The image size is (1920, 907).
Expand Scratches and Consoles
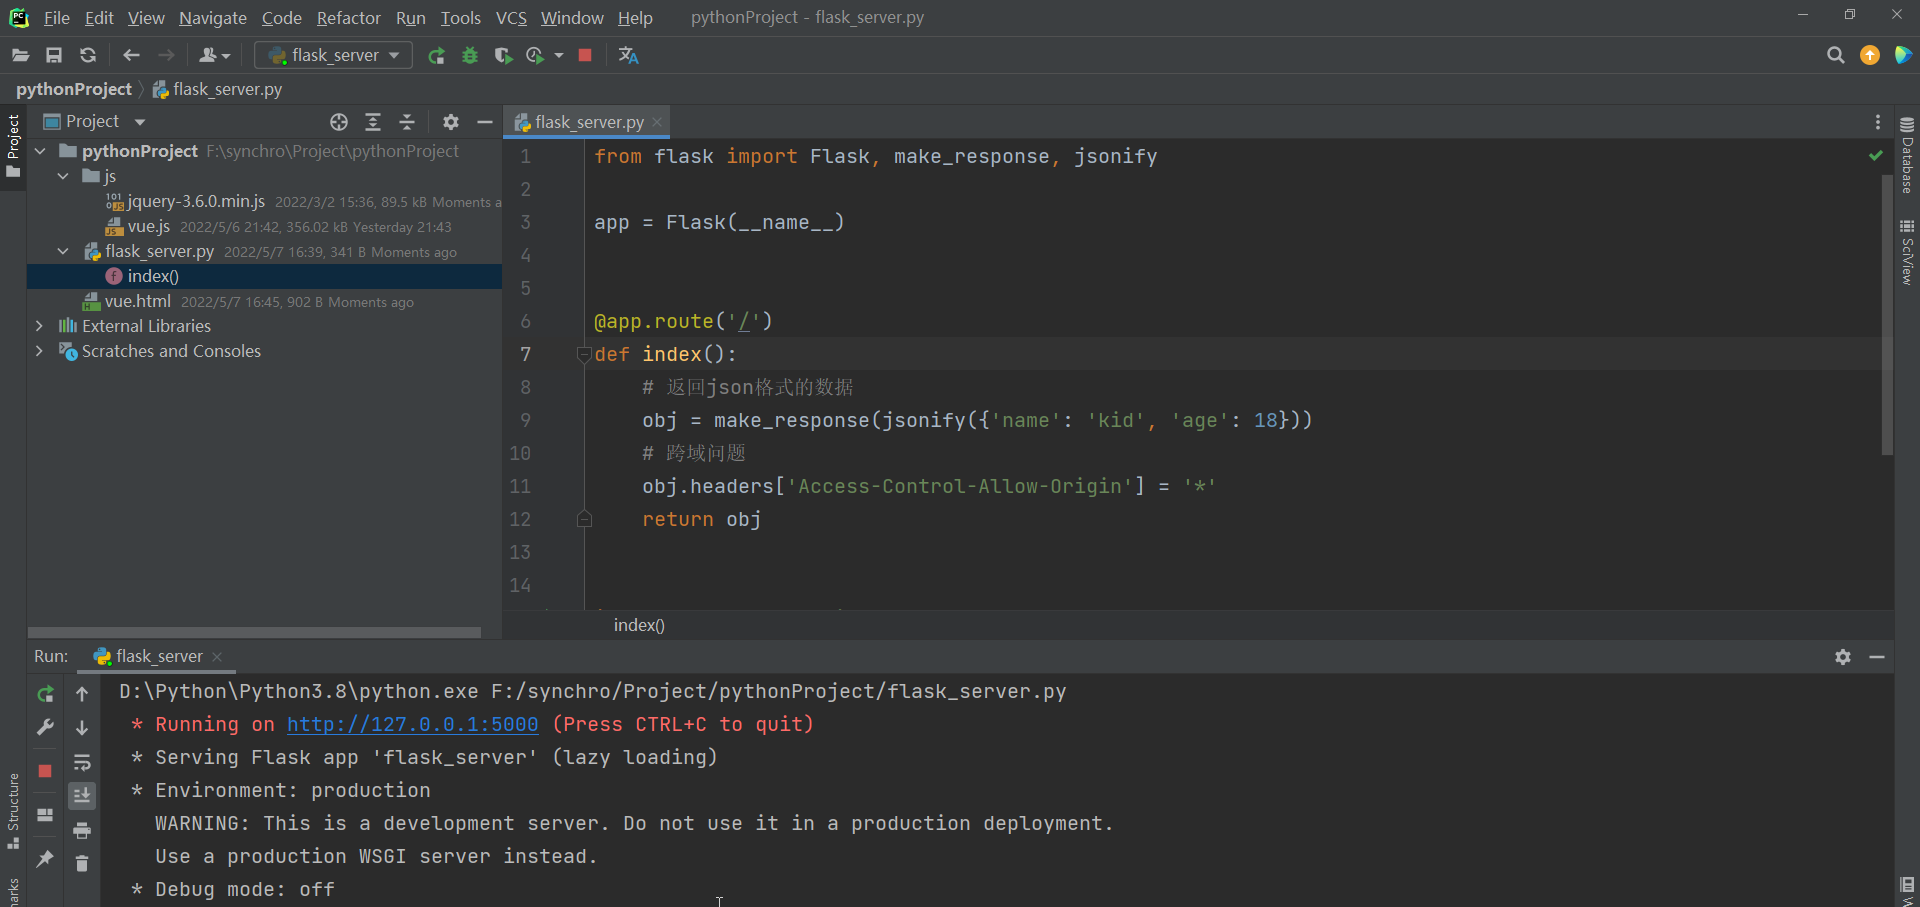tap(39, 351)
